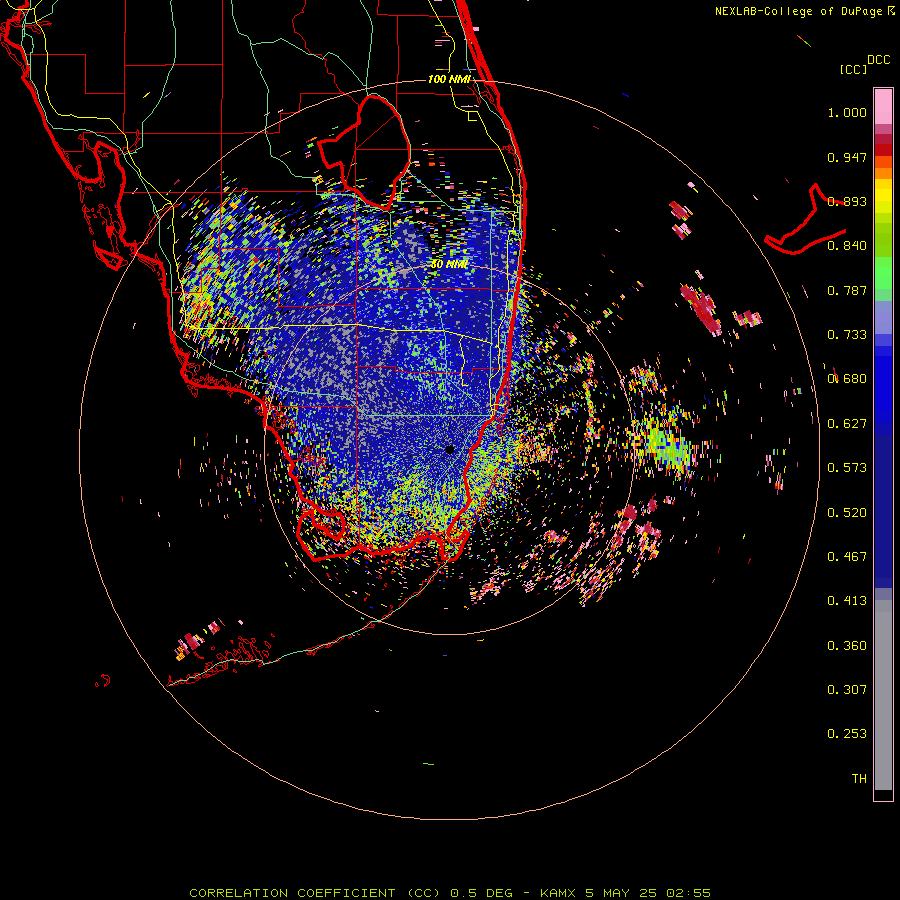This screenshot has width=900, height=900.
Task: Pick the 0.893 scale value
Action: (x=847, y=201)
